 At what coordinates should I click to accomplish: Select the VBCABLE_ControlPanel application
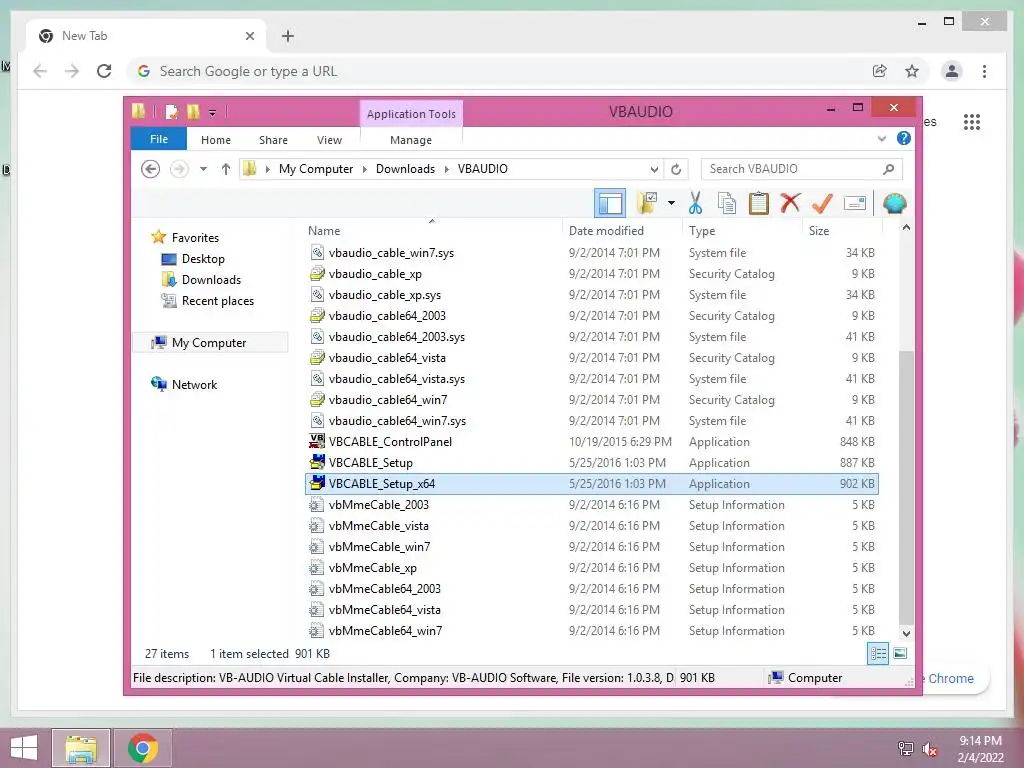(x=592, y=442)
